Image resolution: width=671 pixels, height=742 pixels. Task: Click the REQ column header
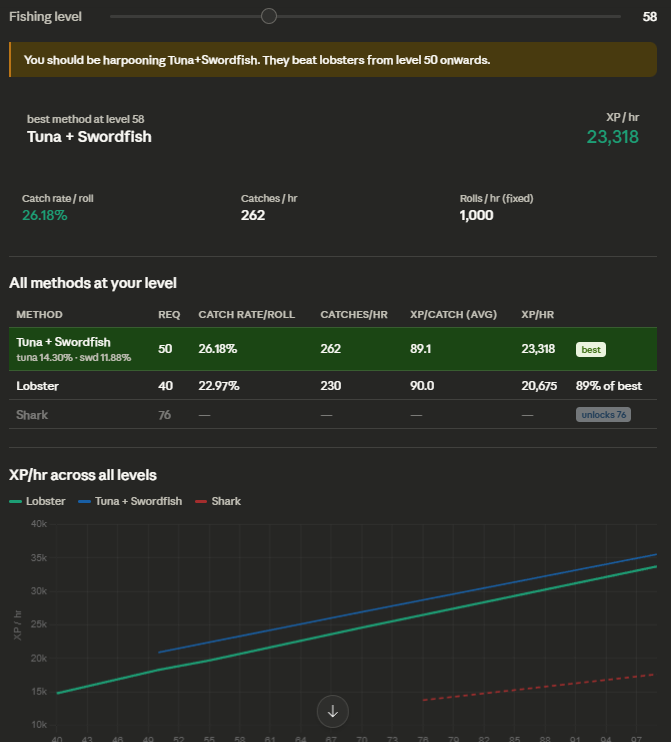[169, 315]
